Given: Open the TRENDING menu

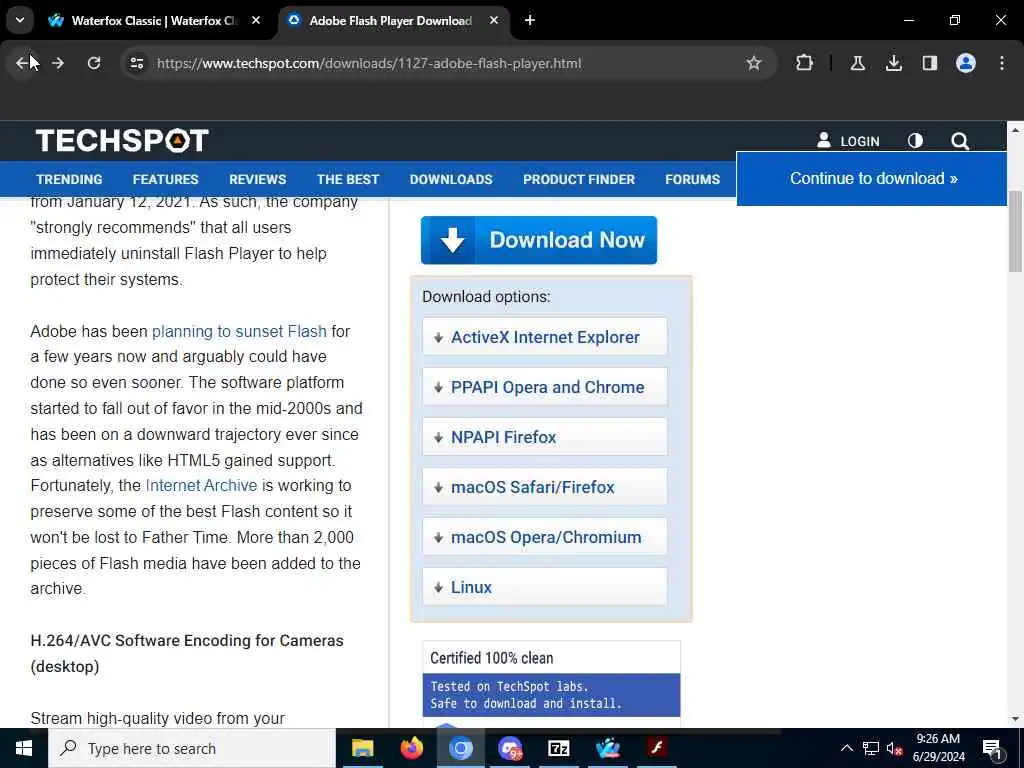Looking at the screenshot, I should click(69, 179).
